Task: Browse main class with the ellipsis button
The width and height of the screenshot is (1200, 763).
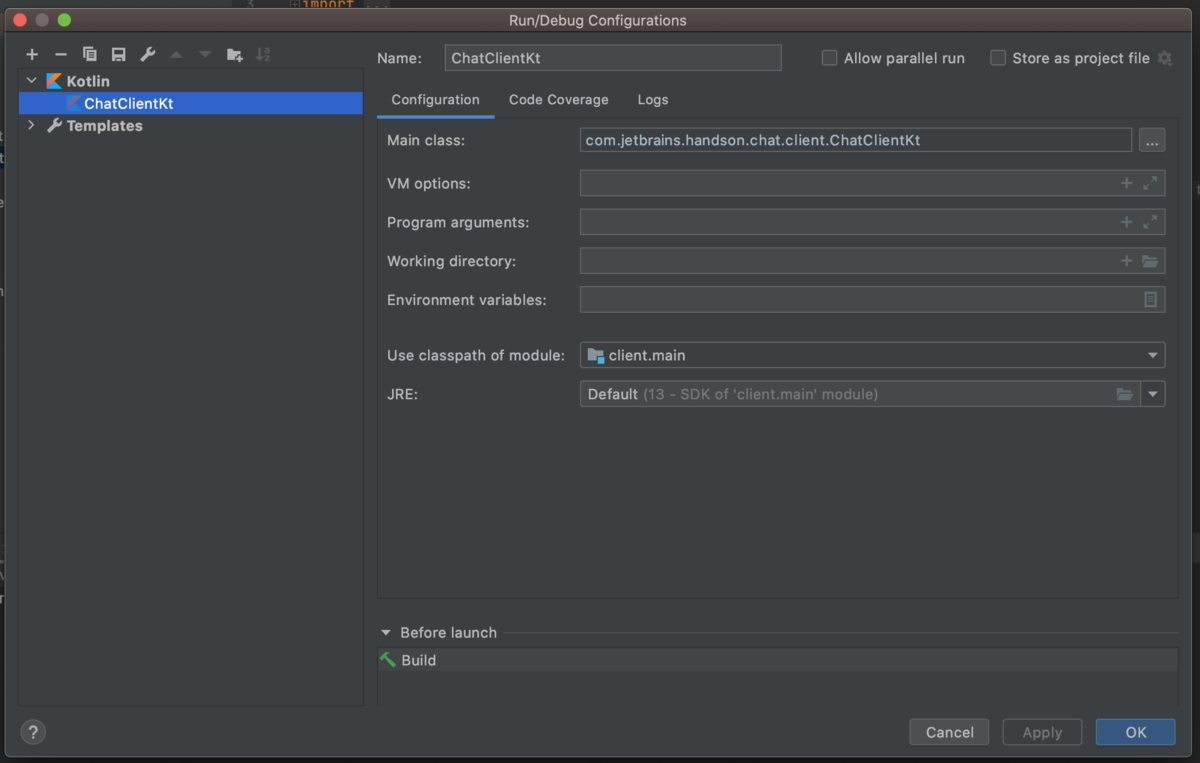Action: point(1152,140)
